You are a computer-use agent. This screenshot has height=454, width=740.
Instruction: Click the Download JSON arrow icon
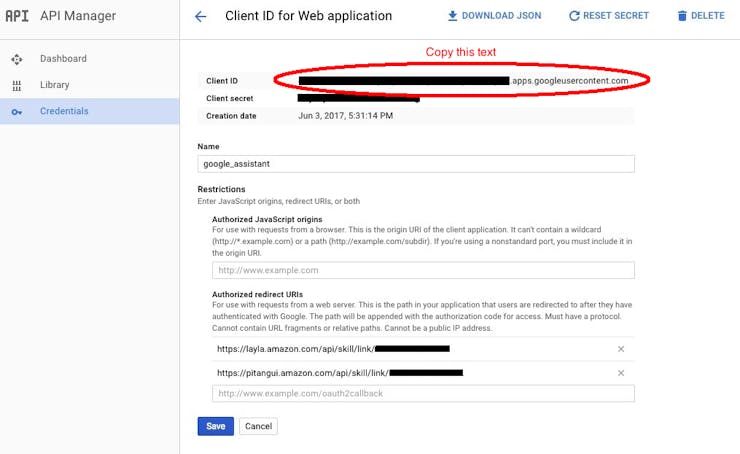coord(452,16)
